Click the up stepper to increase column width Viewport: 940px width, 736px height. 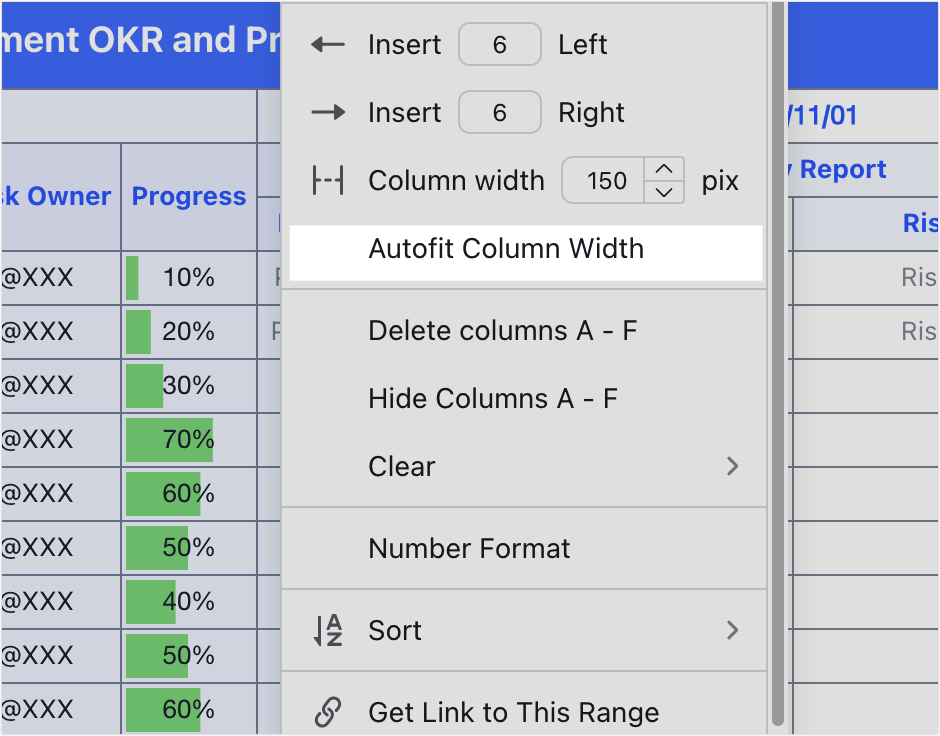click(667, 170)
